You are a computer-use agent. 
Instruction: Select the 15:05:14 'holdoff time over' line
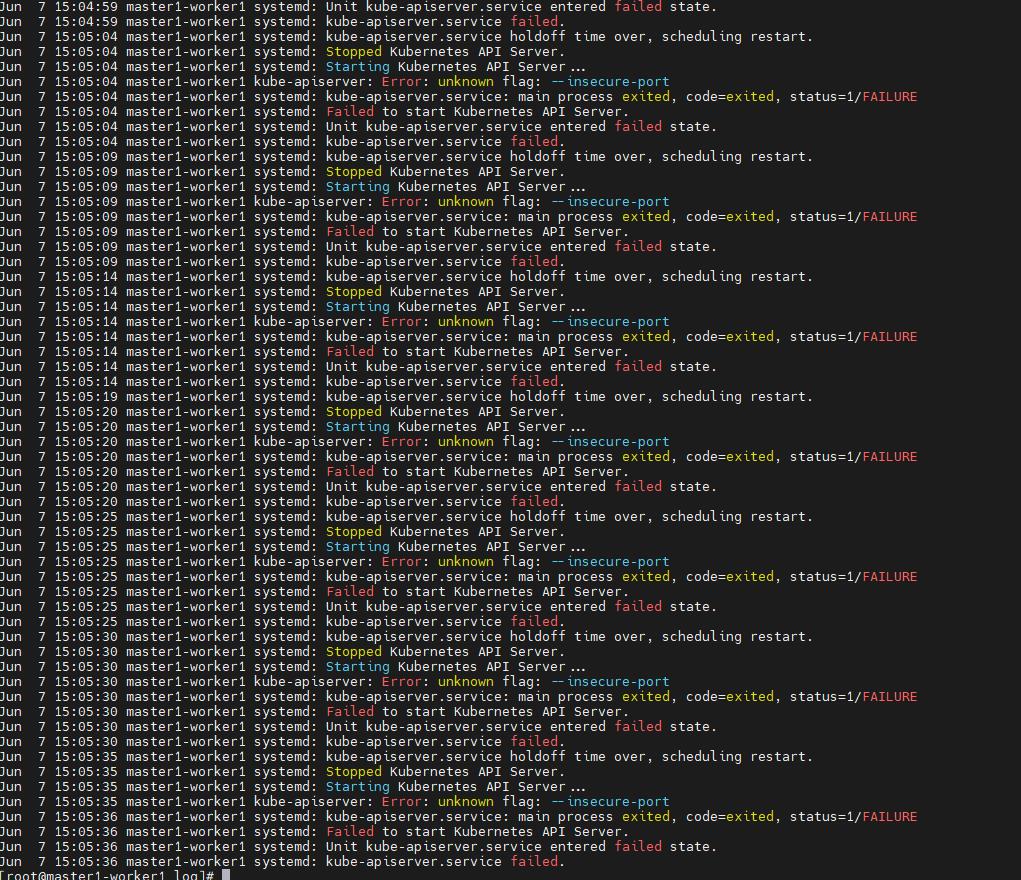(x=406, y=276)
